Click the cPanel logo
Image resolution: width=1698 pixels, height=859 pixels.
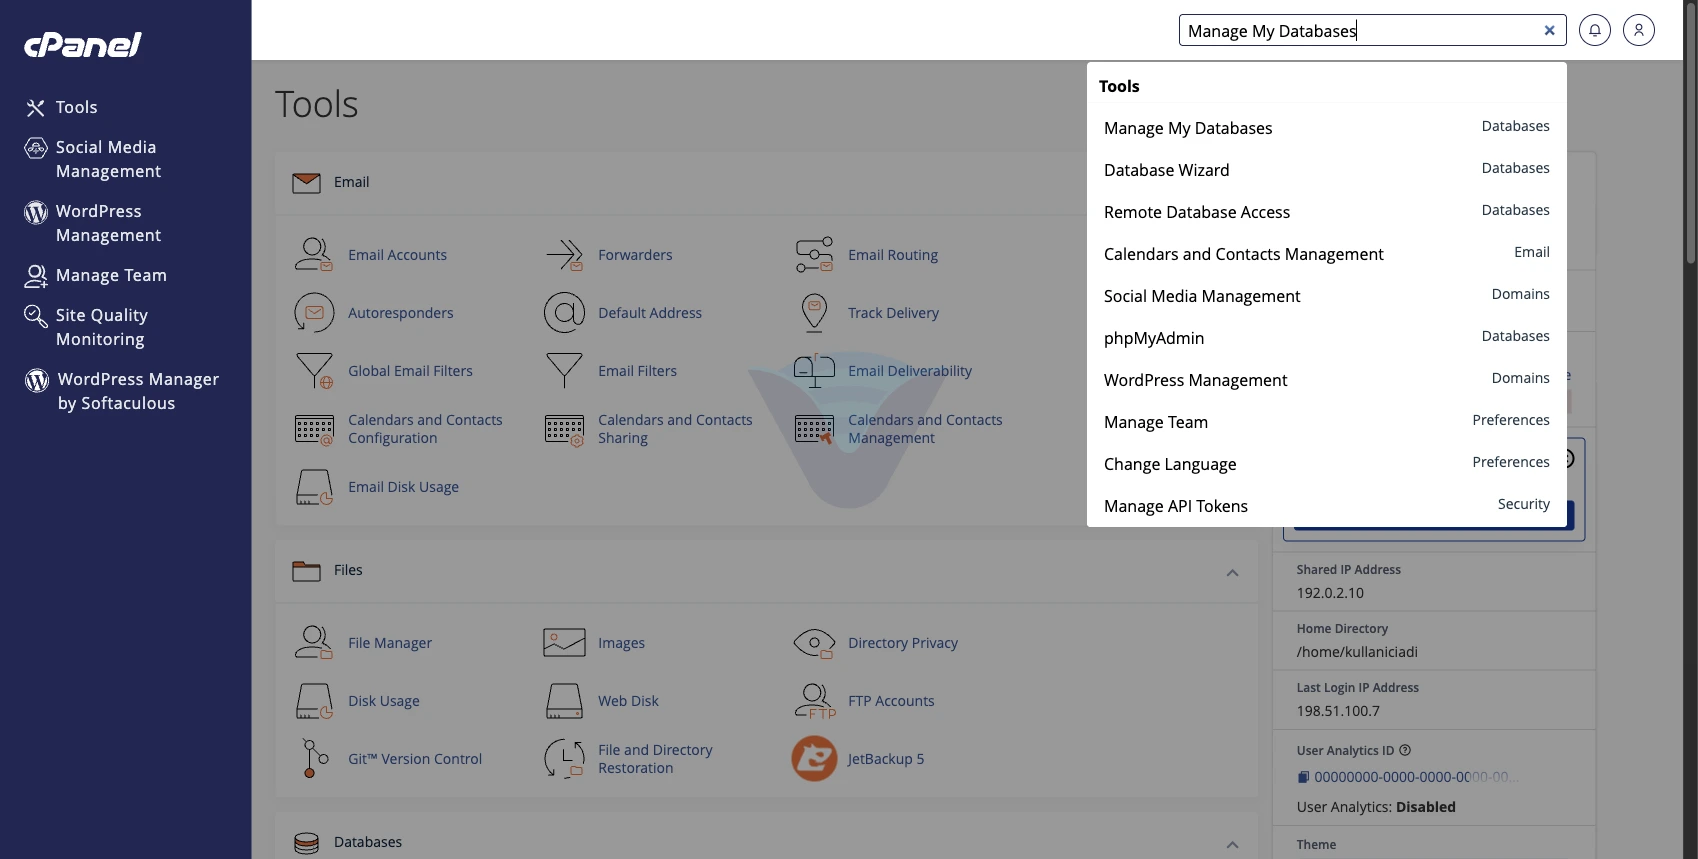click(x=83, y=45)
